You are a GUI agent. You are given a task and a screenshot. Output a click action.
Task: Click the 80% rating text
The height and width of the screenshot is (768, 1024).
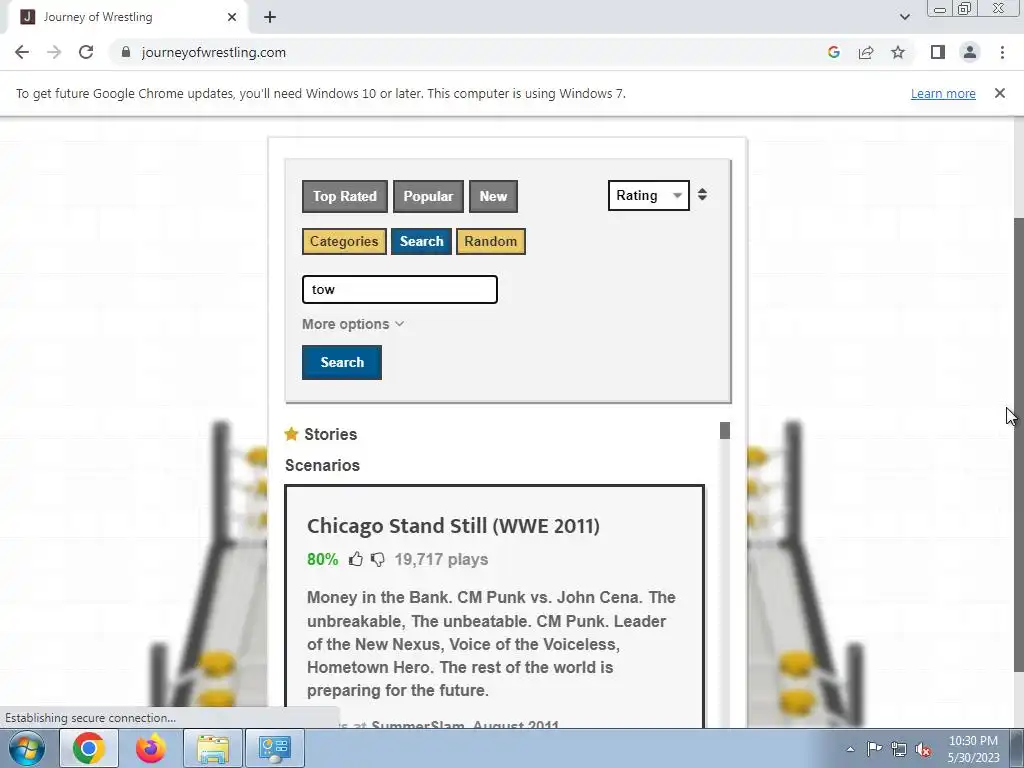323,560
